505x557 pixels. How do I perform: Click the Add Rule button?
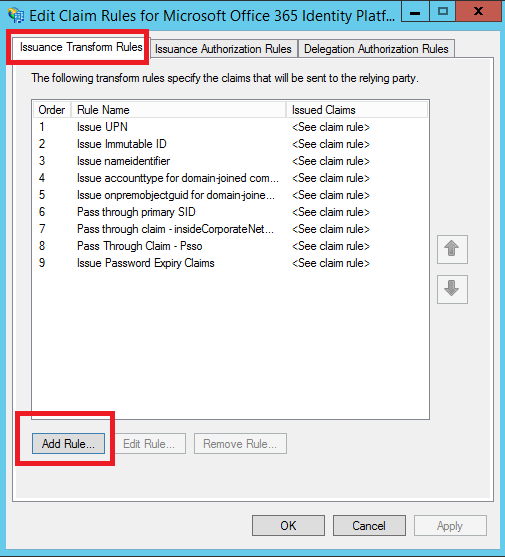pyautogui.click(x=68, y=443)
